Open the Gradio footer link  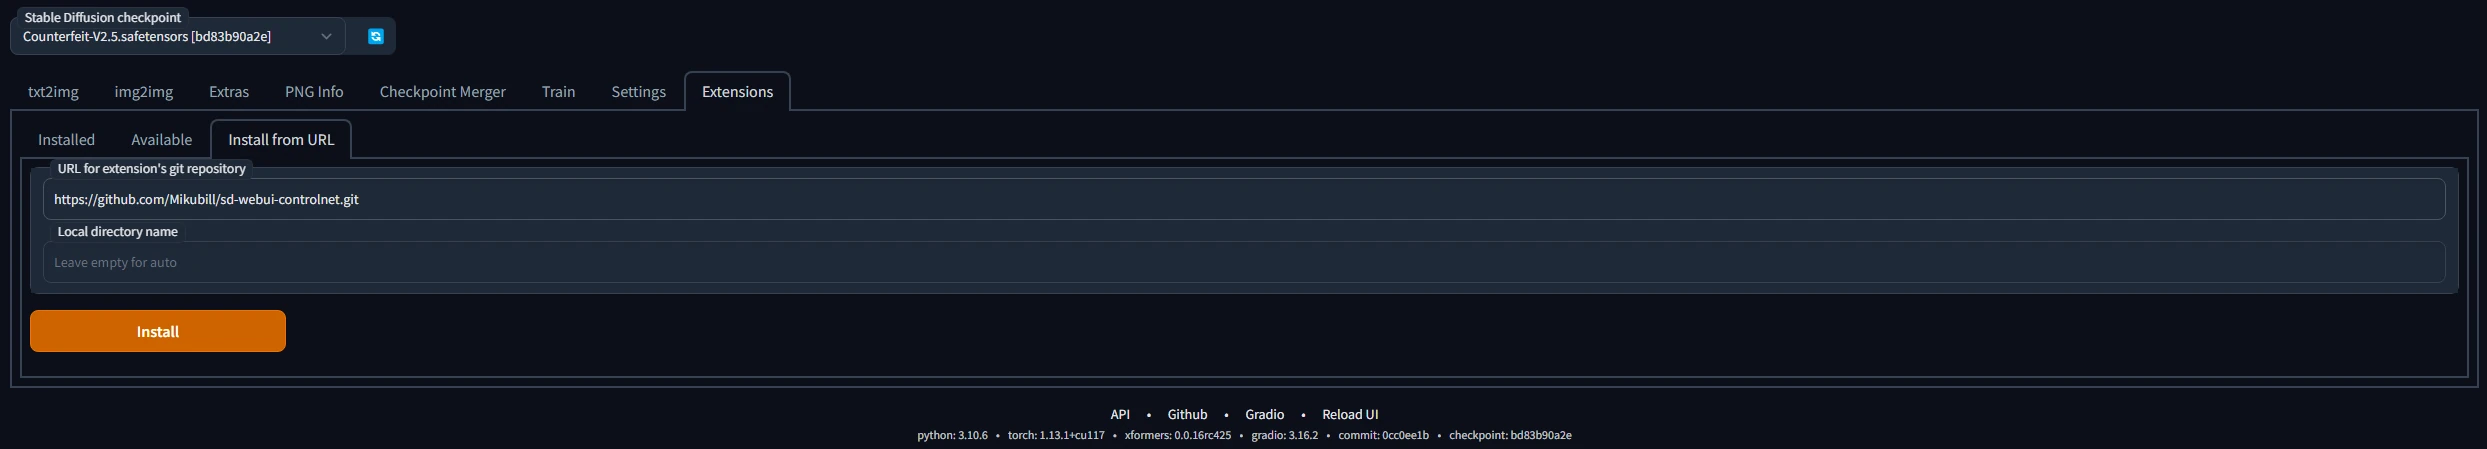1265,414
